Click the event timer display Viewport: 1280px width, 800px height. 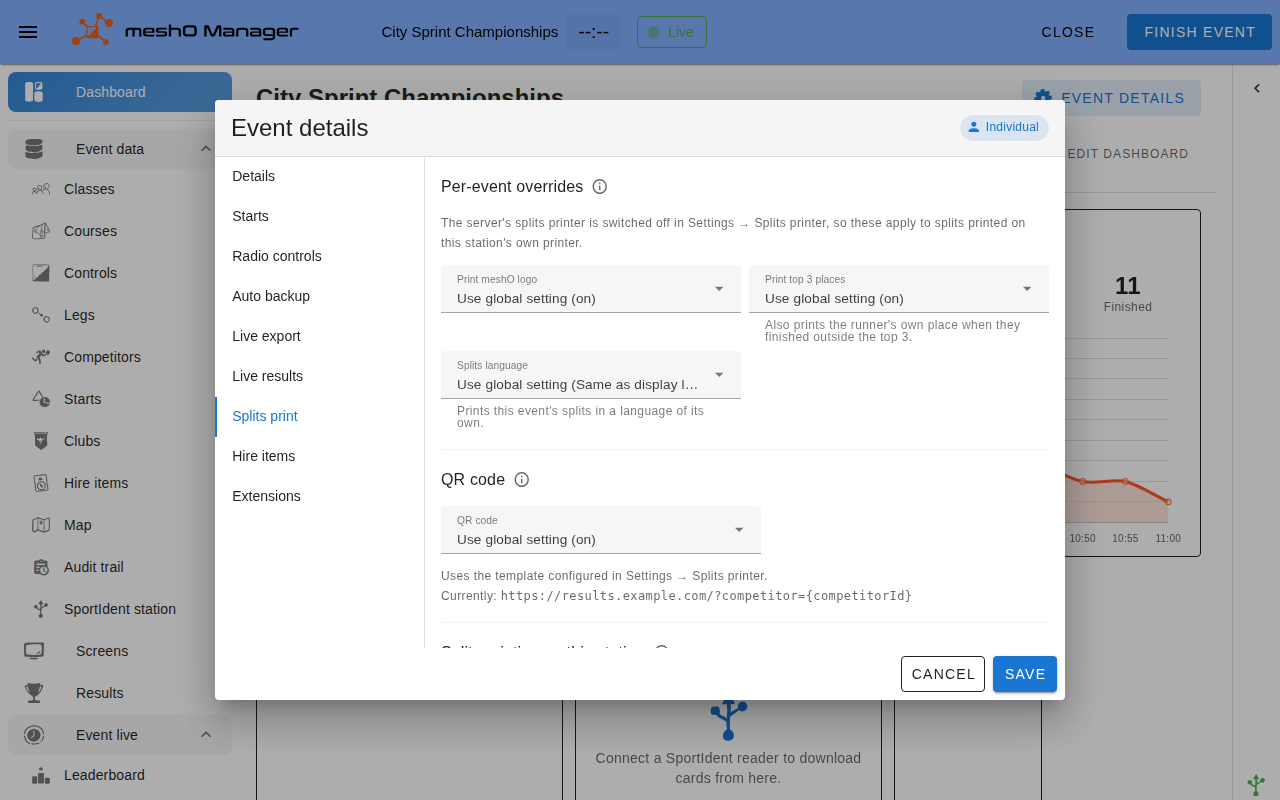(x=594, y=32)
